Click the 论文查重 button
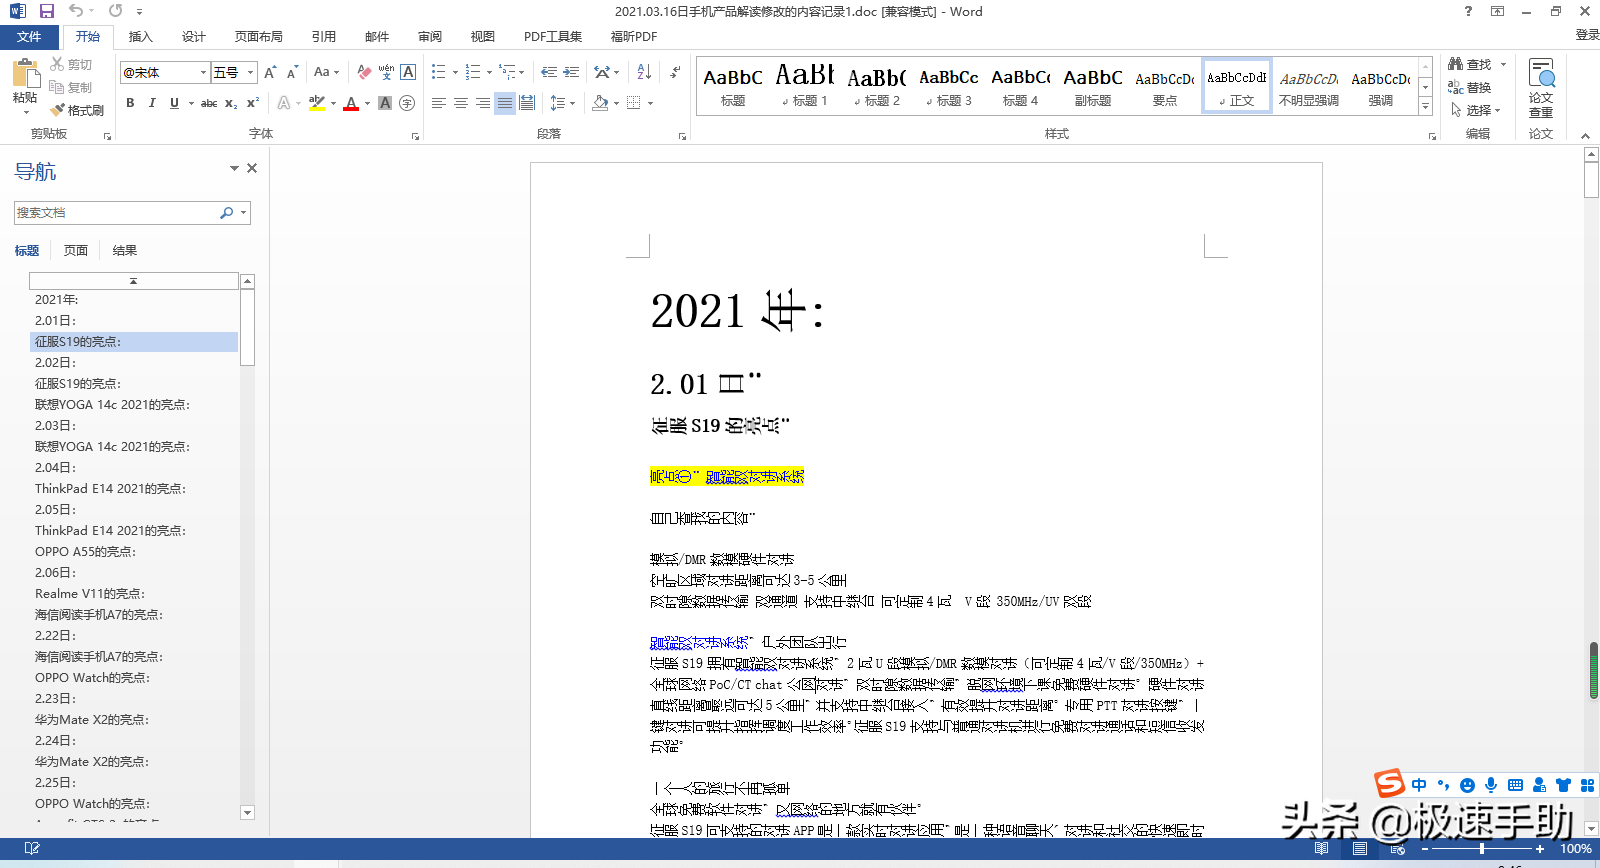Viewport: 1600px width, 868px height. pos(1541,88)
